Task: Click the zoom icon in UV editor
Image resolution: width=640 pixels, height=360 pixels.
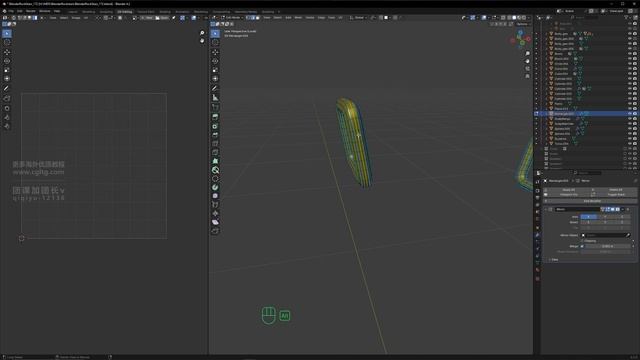Action: click(x=202, y=33)
